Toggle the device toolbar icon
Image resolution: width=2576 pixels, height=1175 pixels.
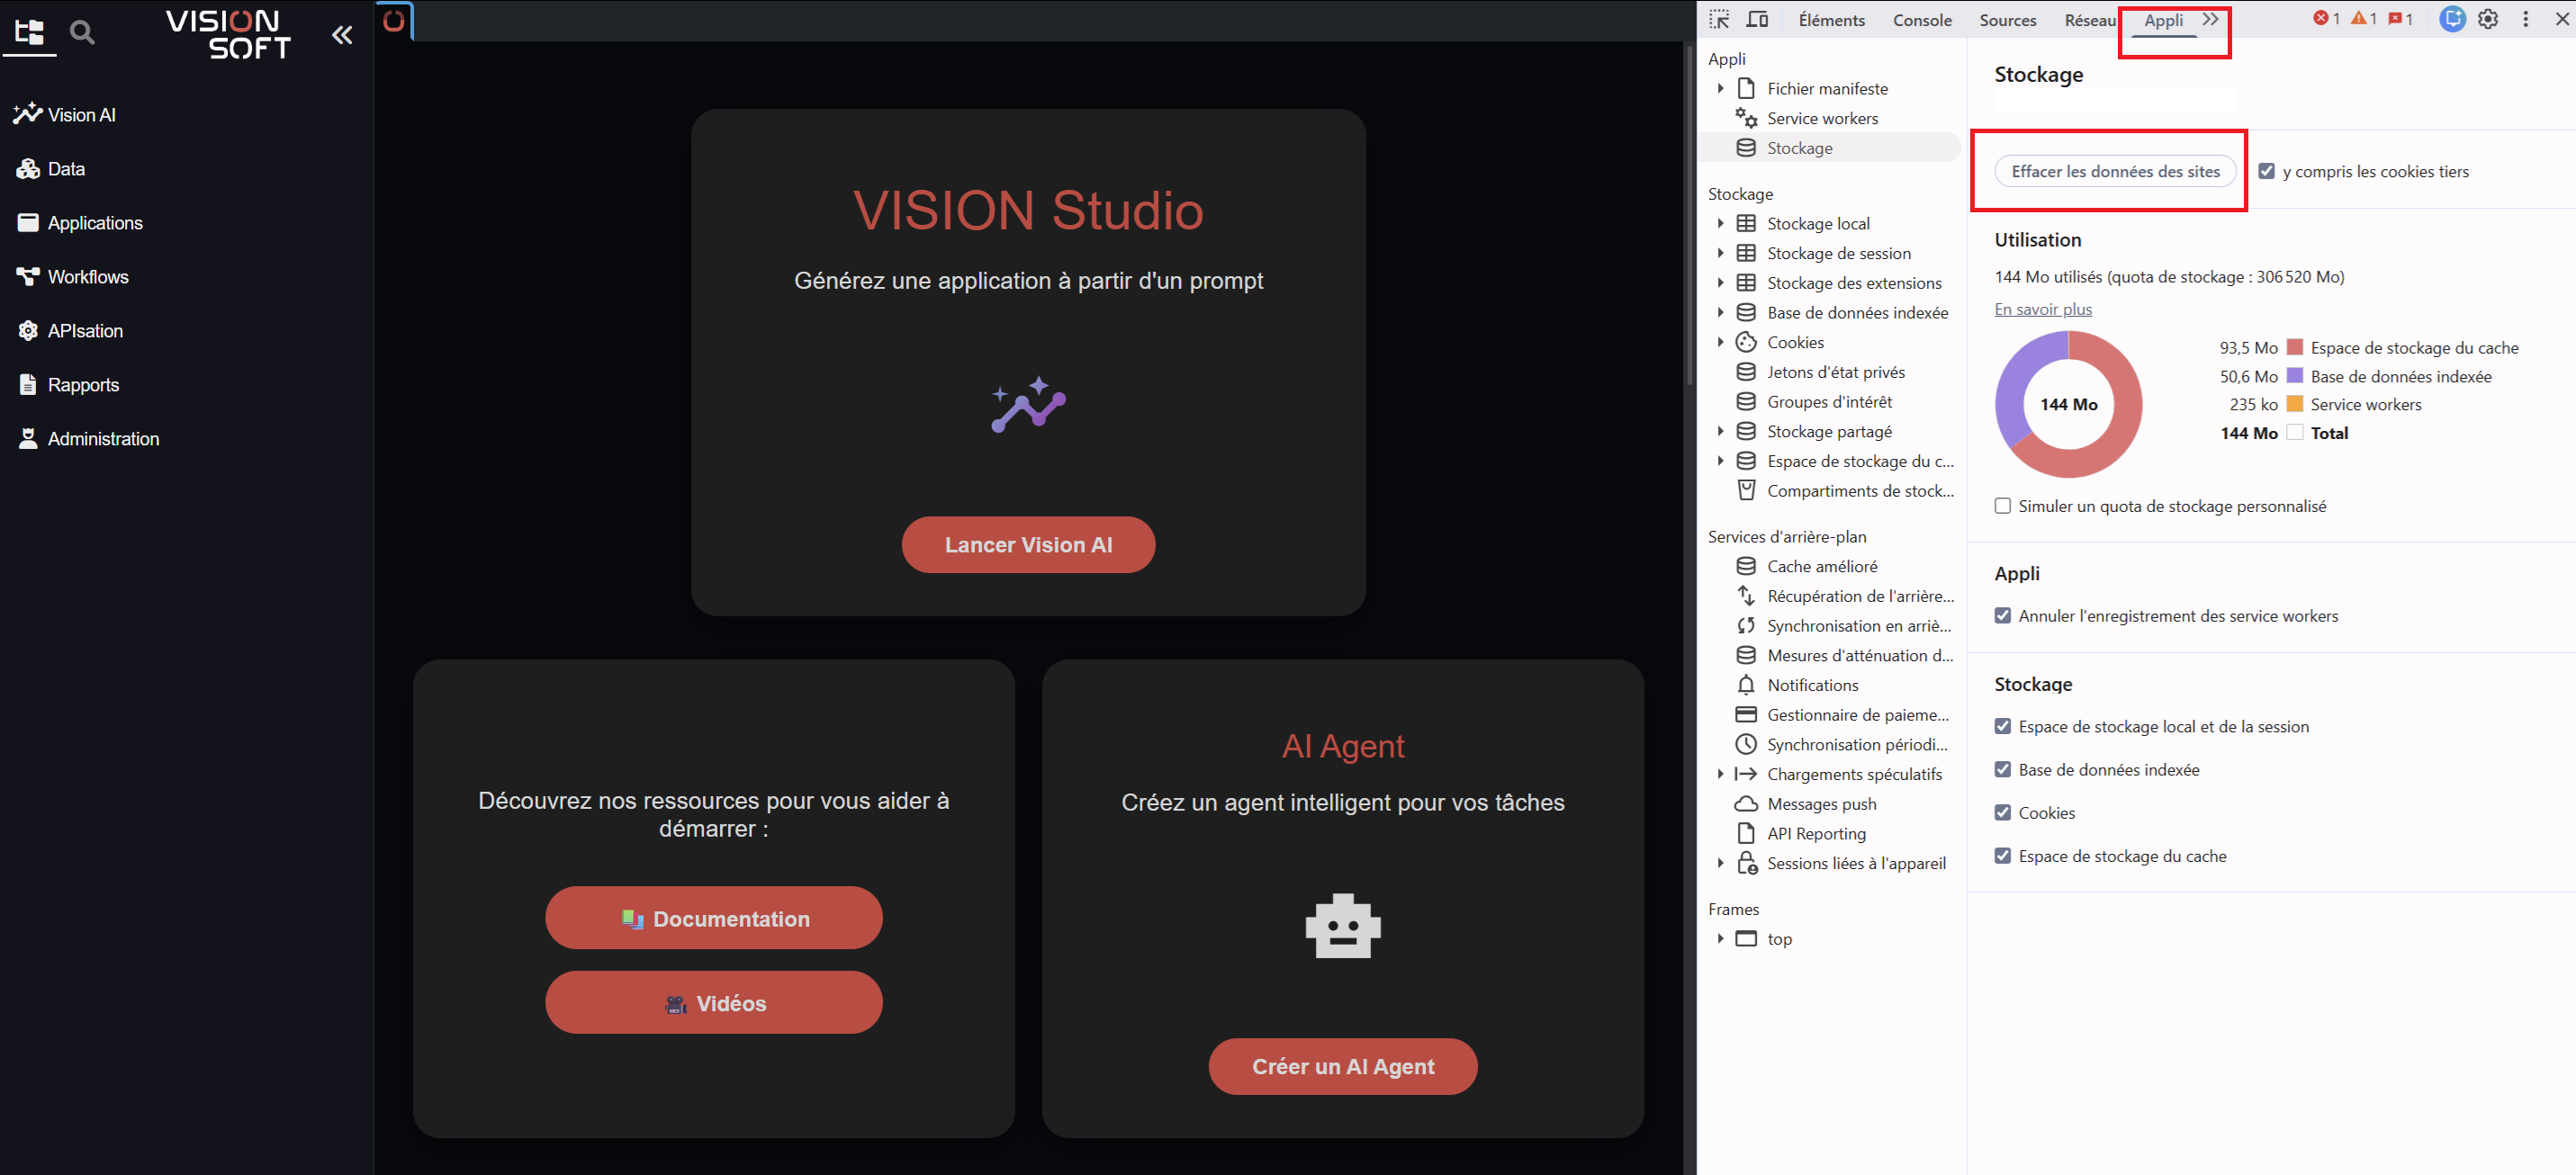[x=1757, y=20]
